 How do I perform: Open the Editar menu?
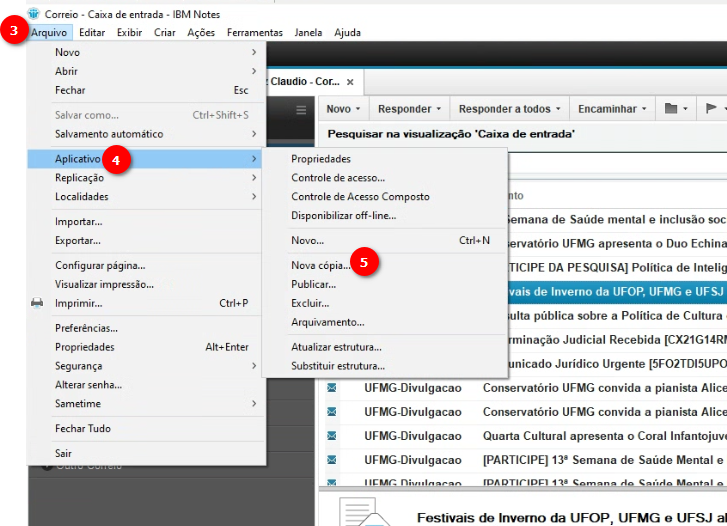click(x=92, y=32)
